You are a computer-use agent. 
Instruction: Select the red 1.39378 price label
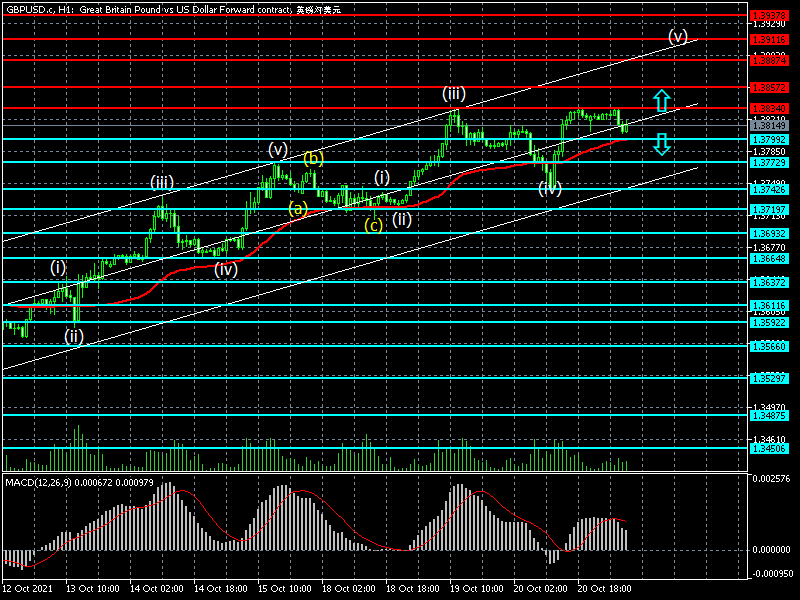(769, 16)
